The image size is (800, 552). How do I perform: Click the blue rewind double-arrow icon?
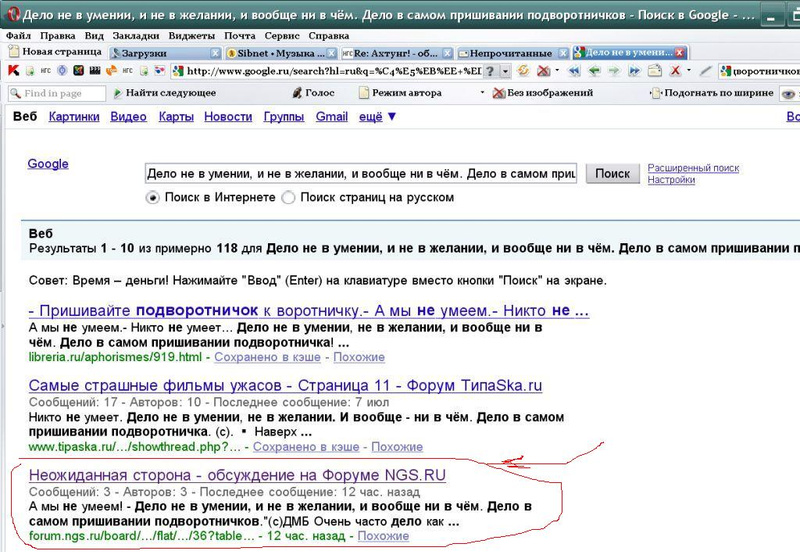click(576, 71)
